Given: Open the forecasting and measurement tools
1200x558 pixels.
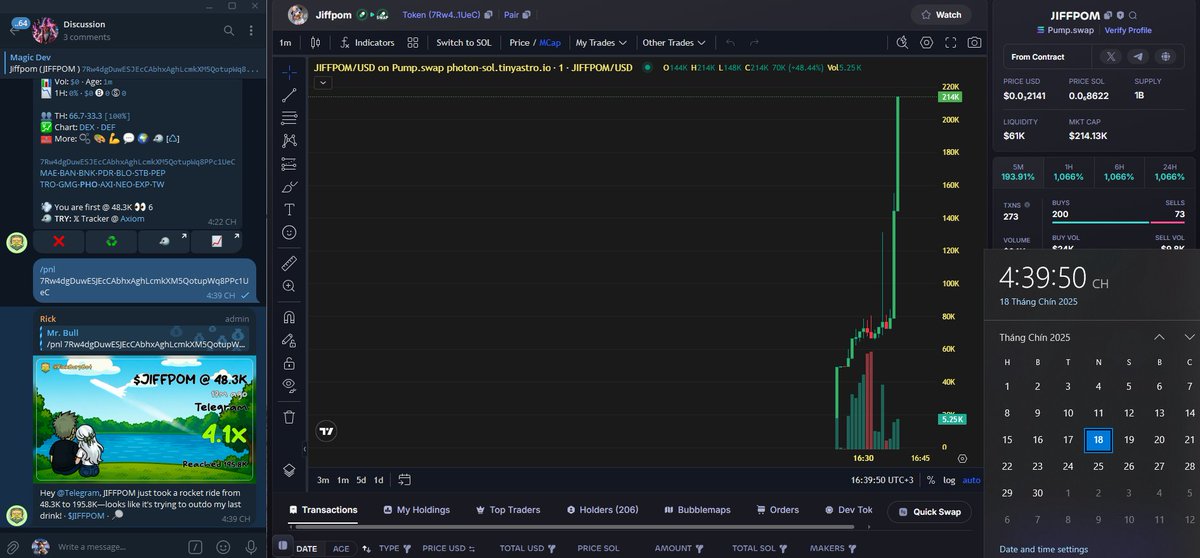Looking at the screenshot, I should tap(289, 164).
